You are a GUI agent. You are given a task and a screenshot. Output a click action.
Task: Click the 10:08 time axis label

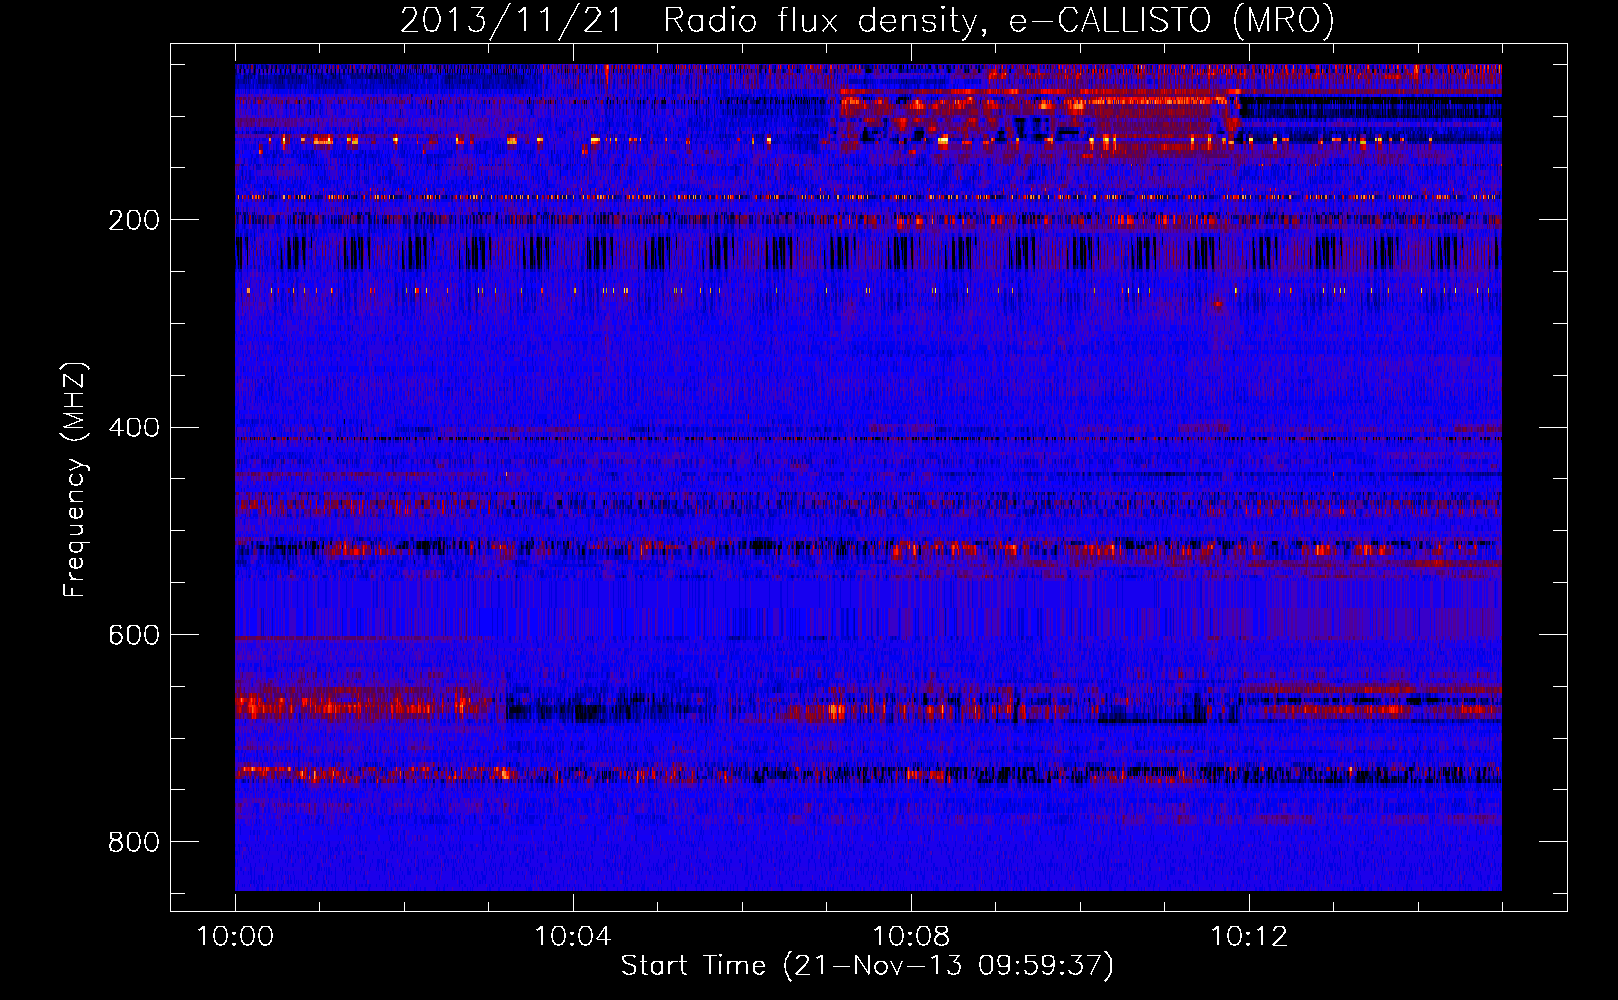[x=911, y=937]
